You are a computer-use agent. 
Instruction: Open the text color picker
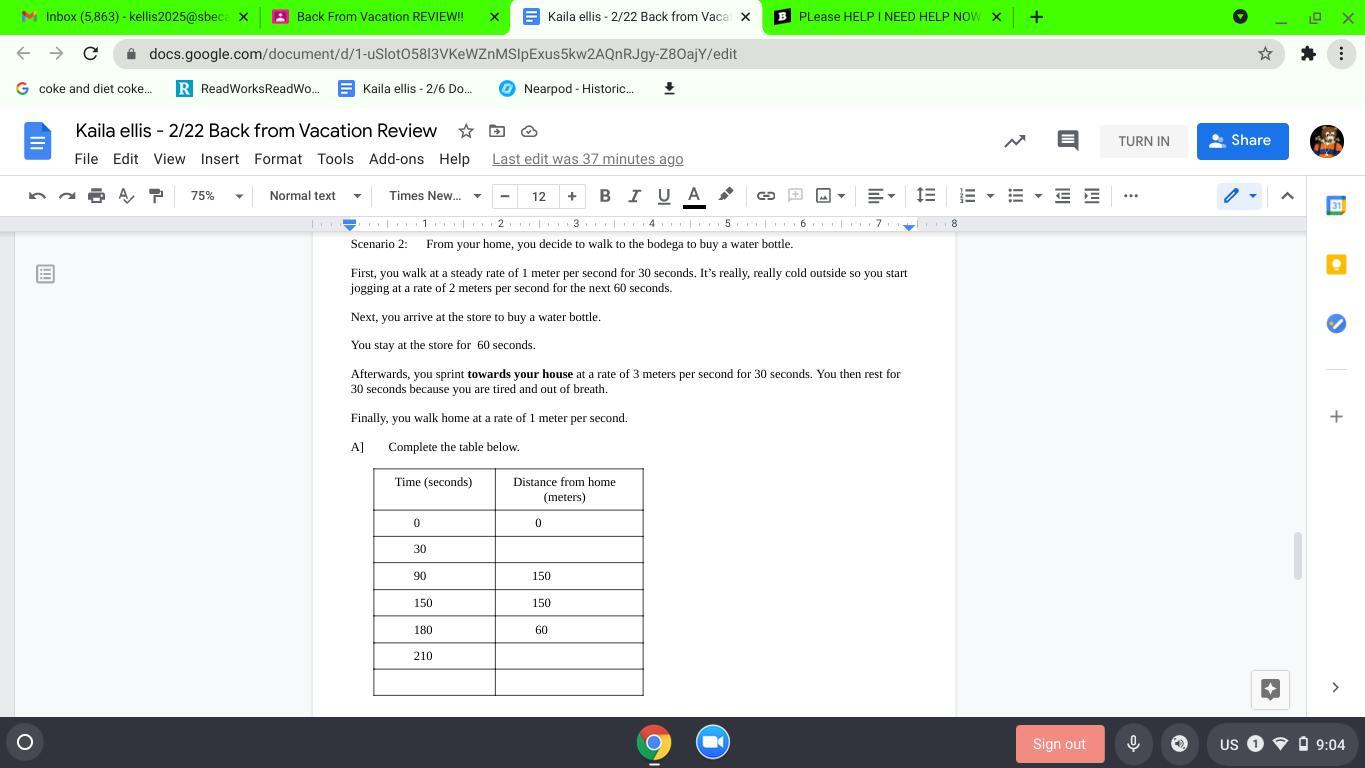pos(694,196)
